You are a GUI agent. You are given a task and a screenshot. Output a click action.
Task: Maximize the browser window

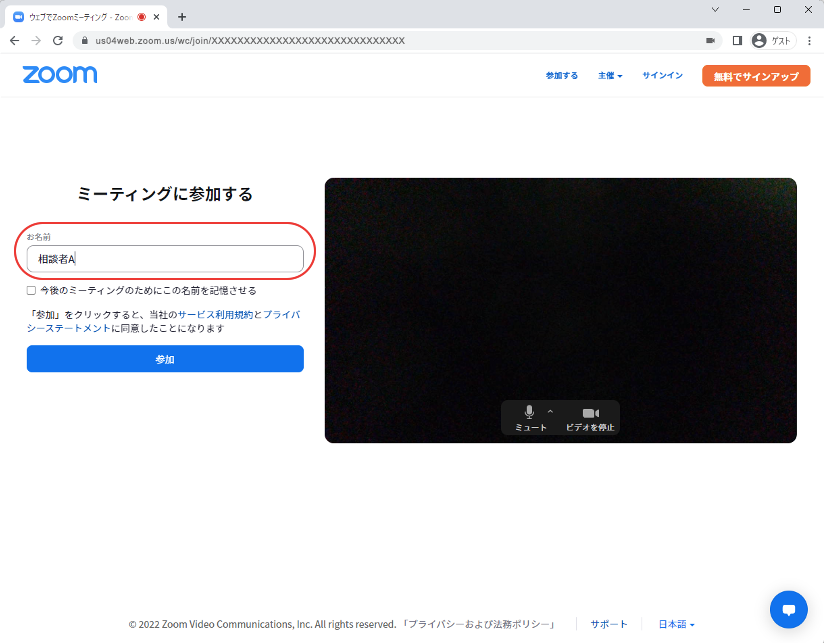click(x=777, y=9)
